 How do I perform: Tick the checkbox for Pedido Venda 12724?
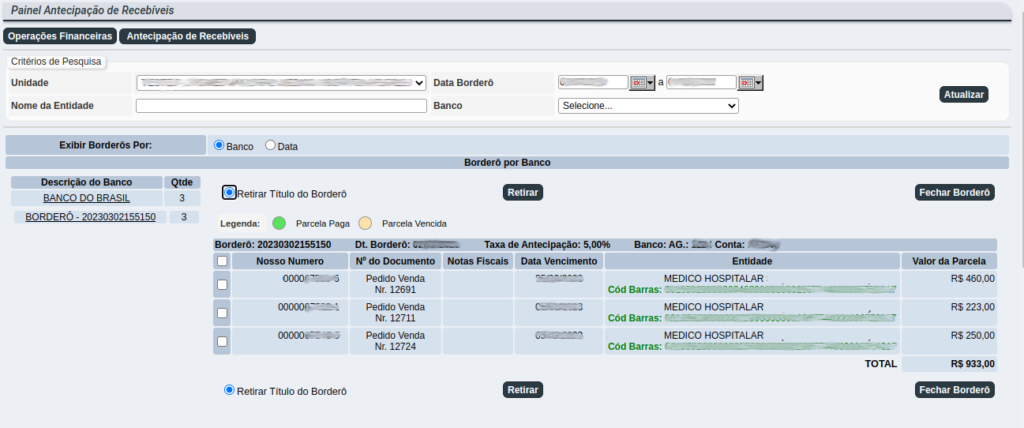click(x=222, y=340)
